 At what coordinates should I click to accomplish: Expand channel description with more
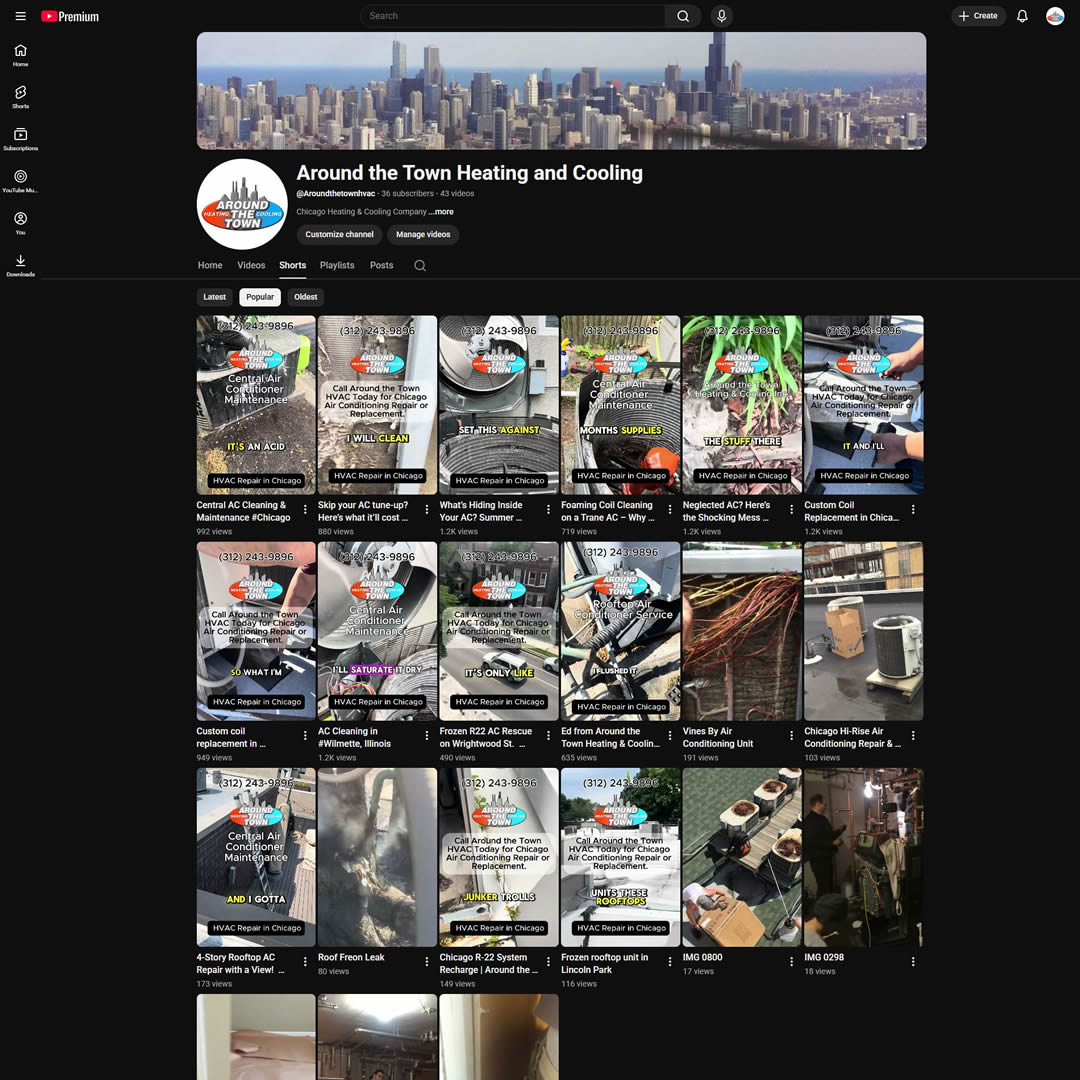442,212
